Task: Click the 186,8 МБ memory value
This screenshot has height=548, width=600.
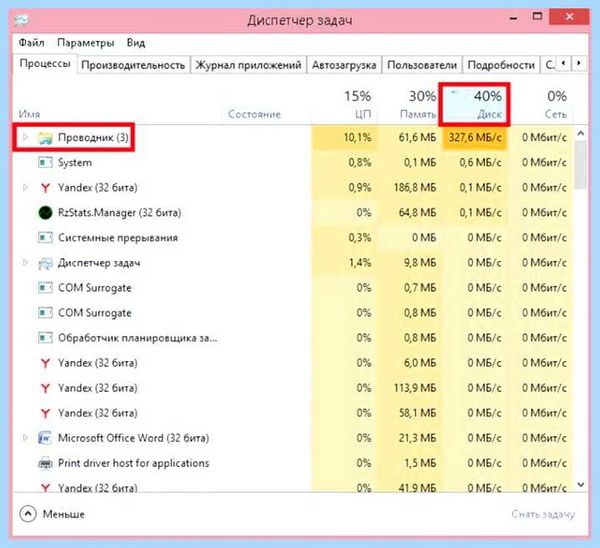Action: point(415,188)
